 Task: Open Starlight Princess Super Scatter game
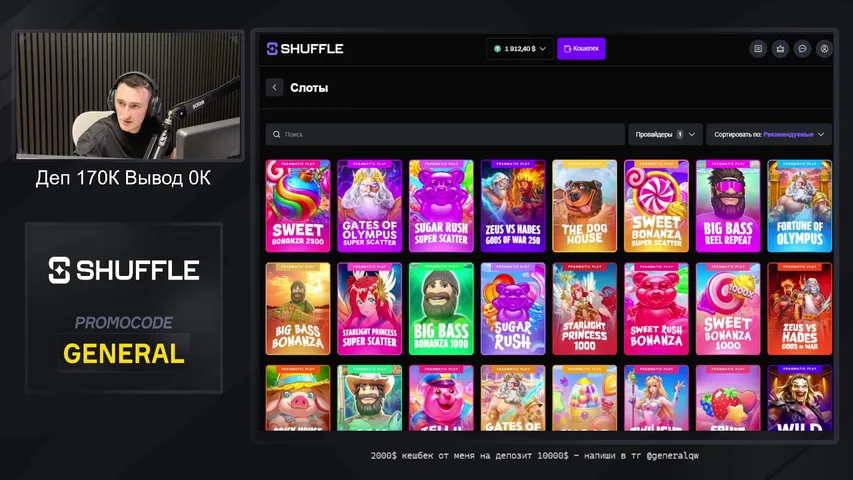[369, 309]
